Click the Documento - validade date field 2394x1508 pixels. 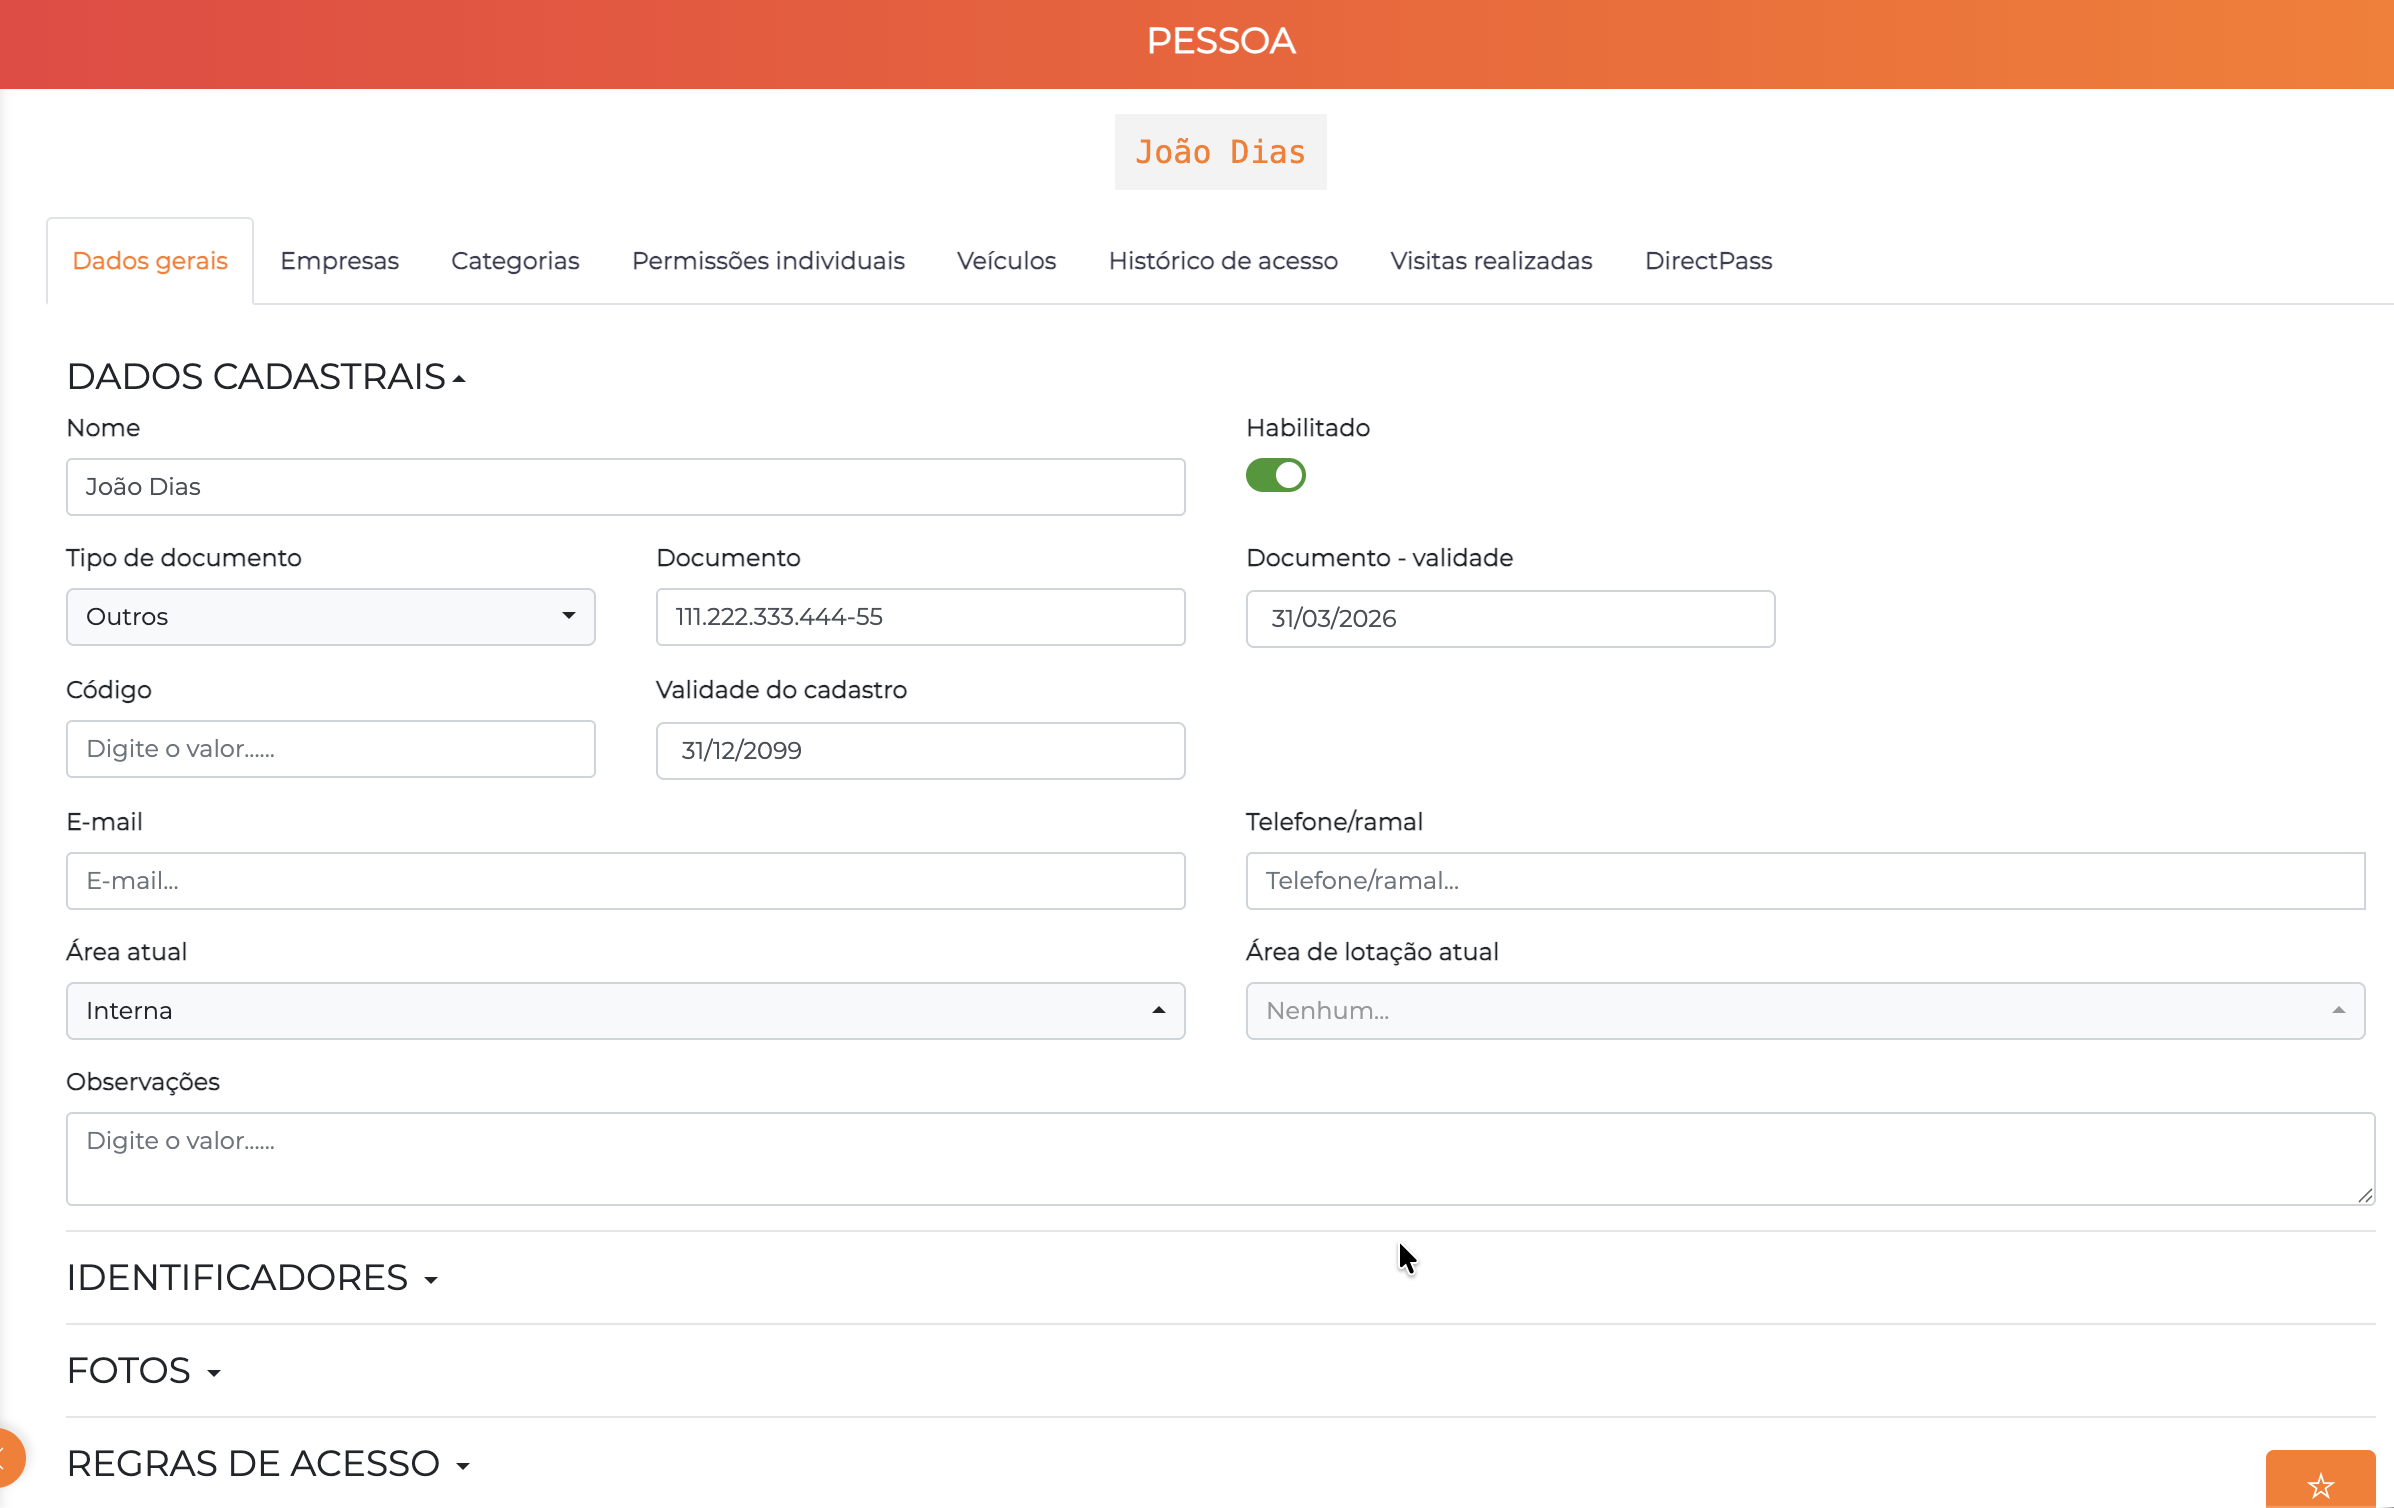1510,619
